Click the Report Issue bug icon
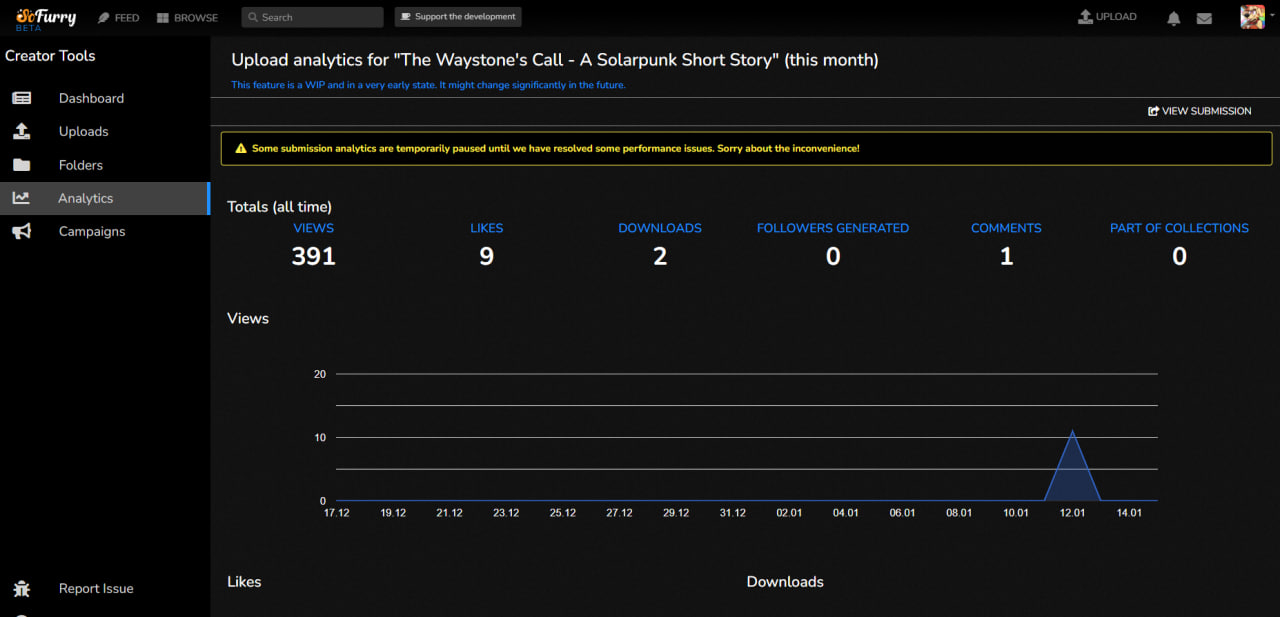This screenshot has width=1280, height=617. (x=21, y=589)
